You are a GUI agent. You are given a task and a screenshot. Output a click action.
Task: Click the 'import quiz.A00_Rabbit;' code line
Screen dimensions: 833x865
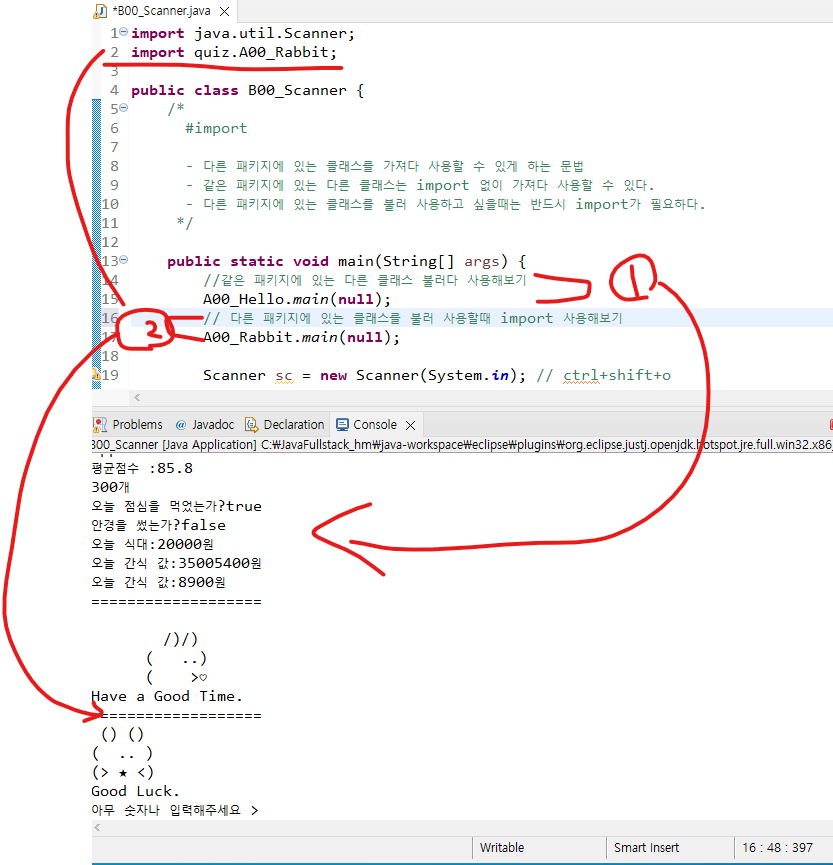[233, 52]
